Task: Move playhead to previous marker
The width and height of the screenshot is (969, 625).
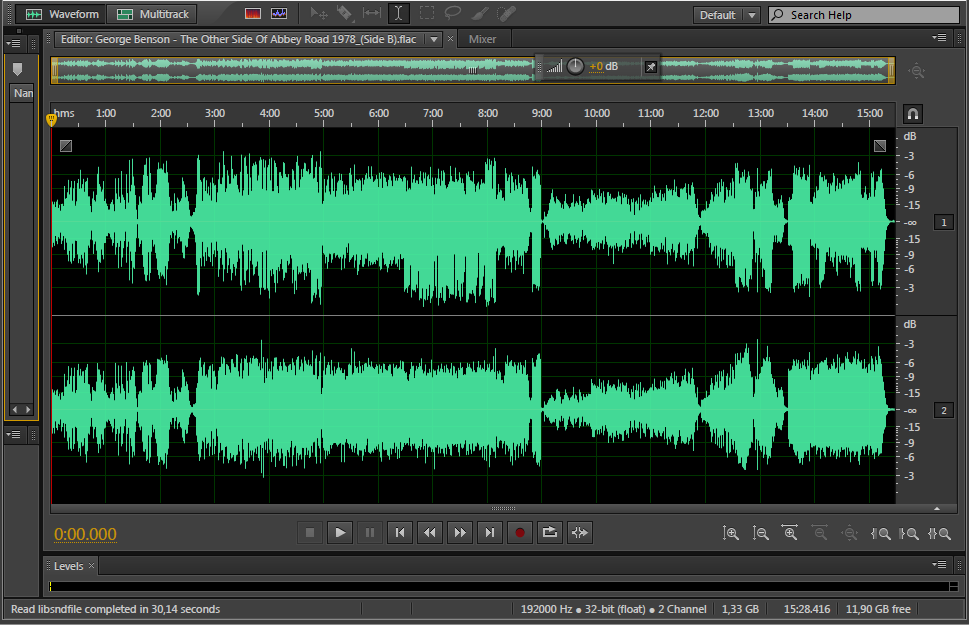Action: pyautogui.click(x=400, y=532)
